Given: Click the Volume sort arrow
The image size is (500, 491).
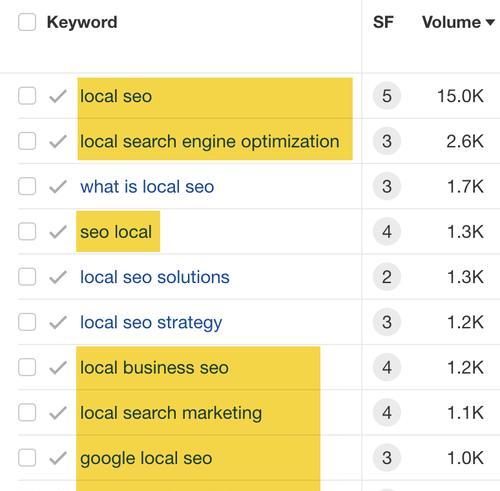Looking at the screenshot, I should tap(490, 22).
